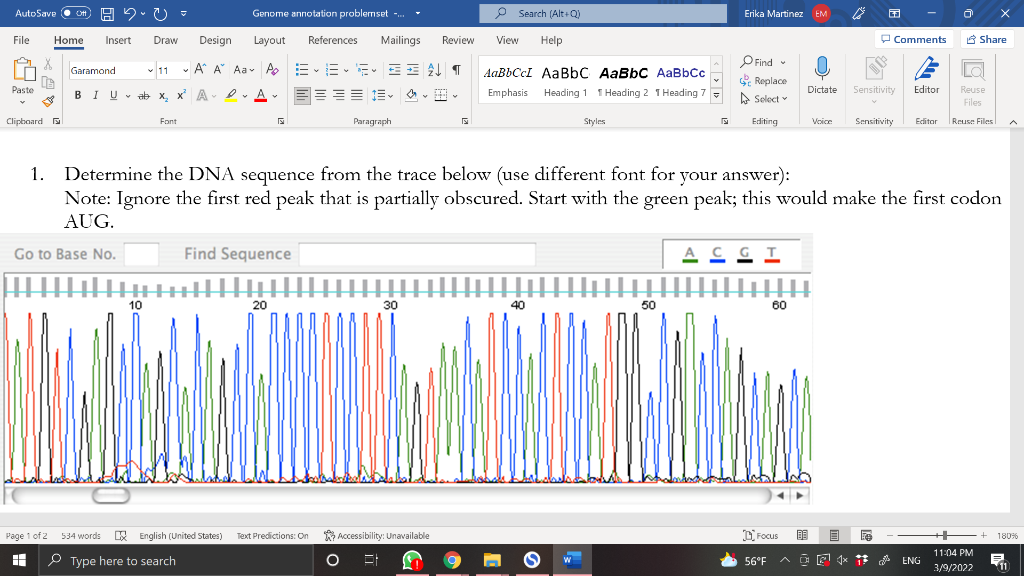Image resolution: width=1024 pixels, height=576 pixels.
Task: Expand the Styles gallery
Action: pos(716,96)
